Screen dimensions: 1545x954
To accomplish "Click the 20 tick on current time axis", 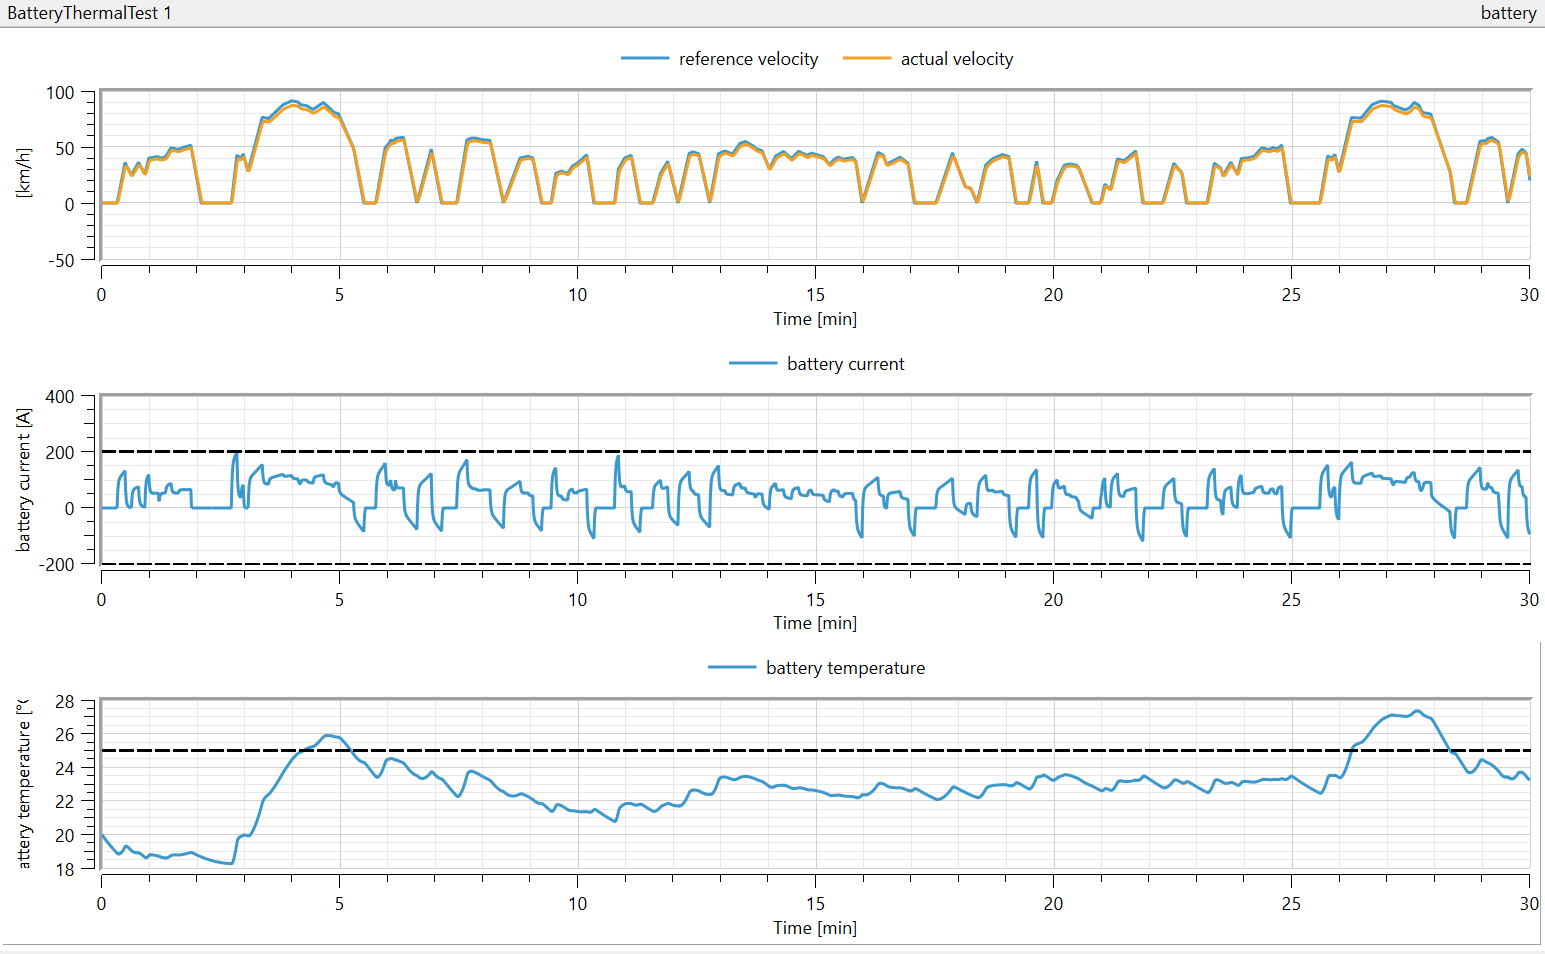I will [x=1054, y=600].
